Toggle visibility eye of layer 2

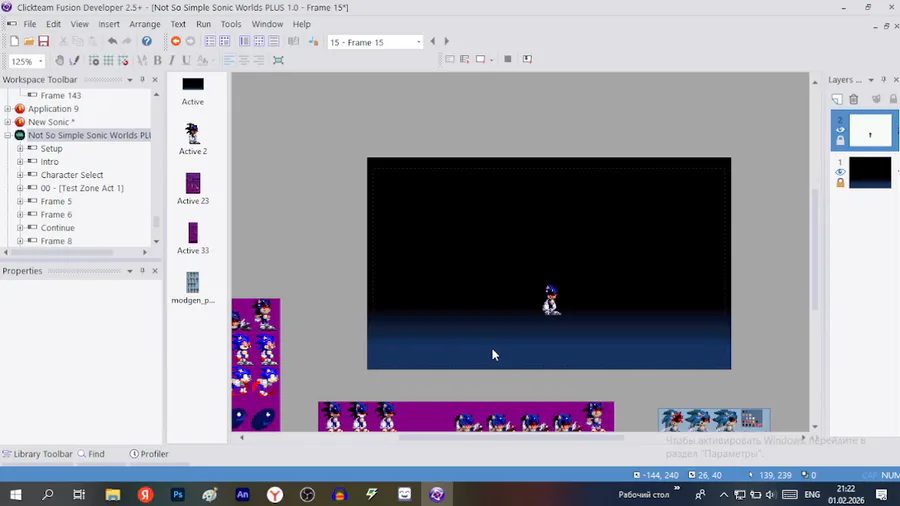(840, 130)
